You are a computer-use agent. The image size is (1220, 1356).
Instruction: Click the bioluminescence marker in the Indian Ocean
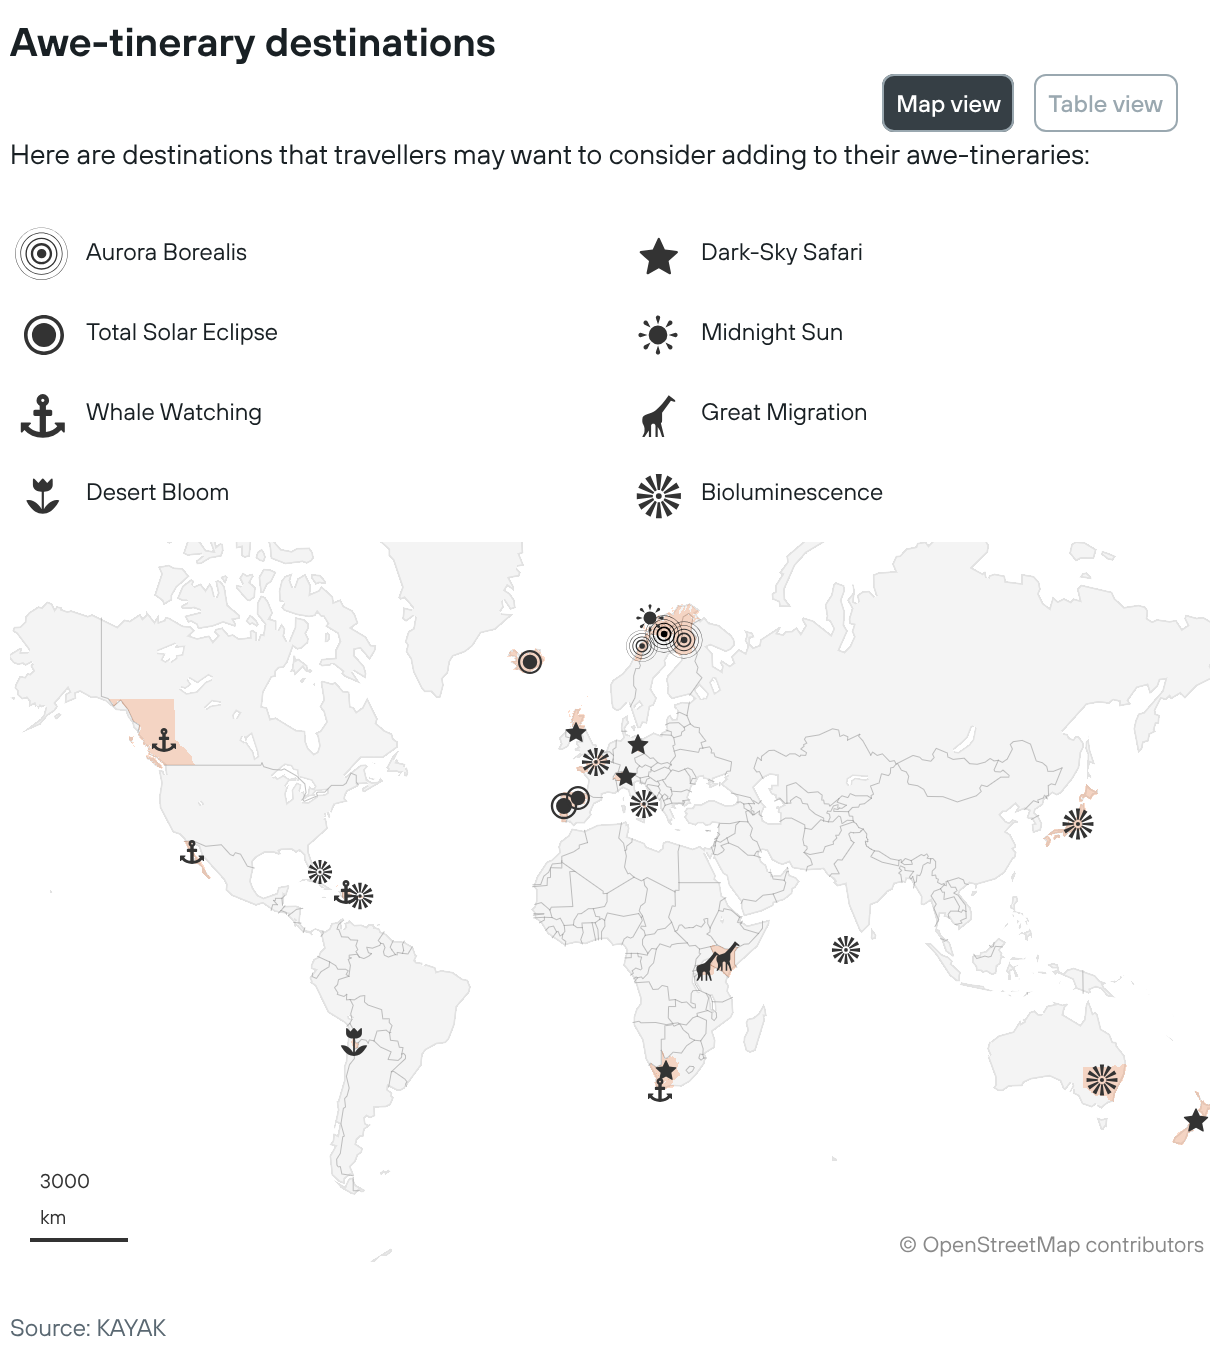[846, 949]
